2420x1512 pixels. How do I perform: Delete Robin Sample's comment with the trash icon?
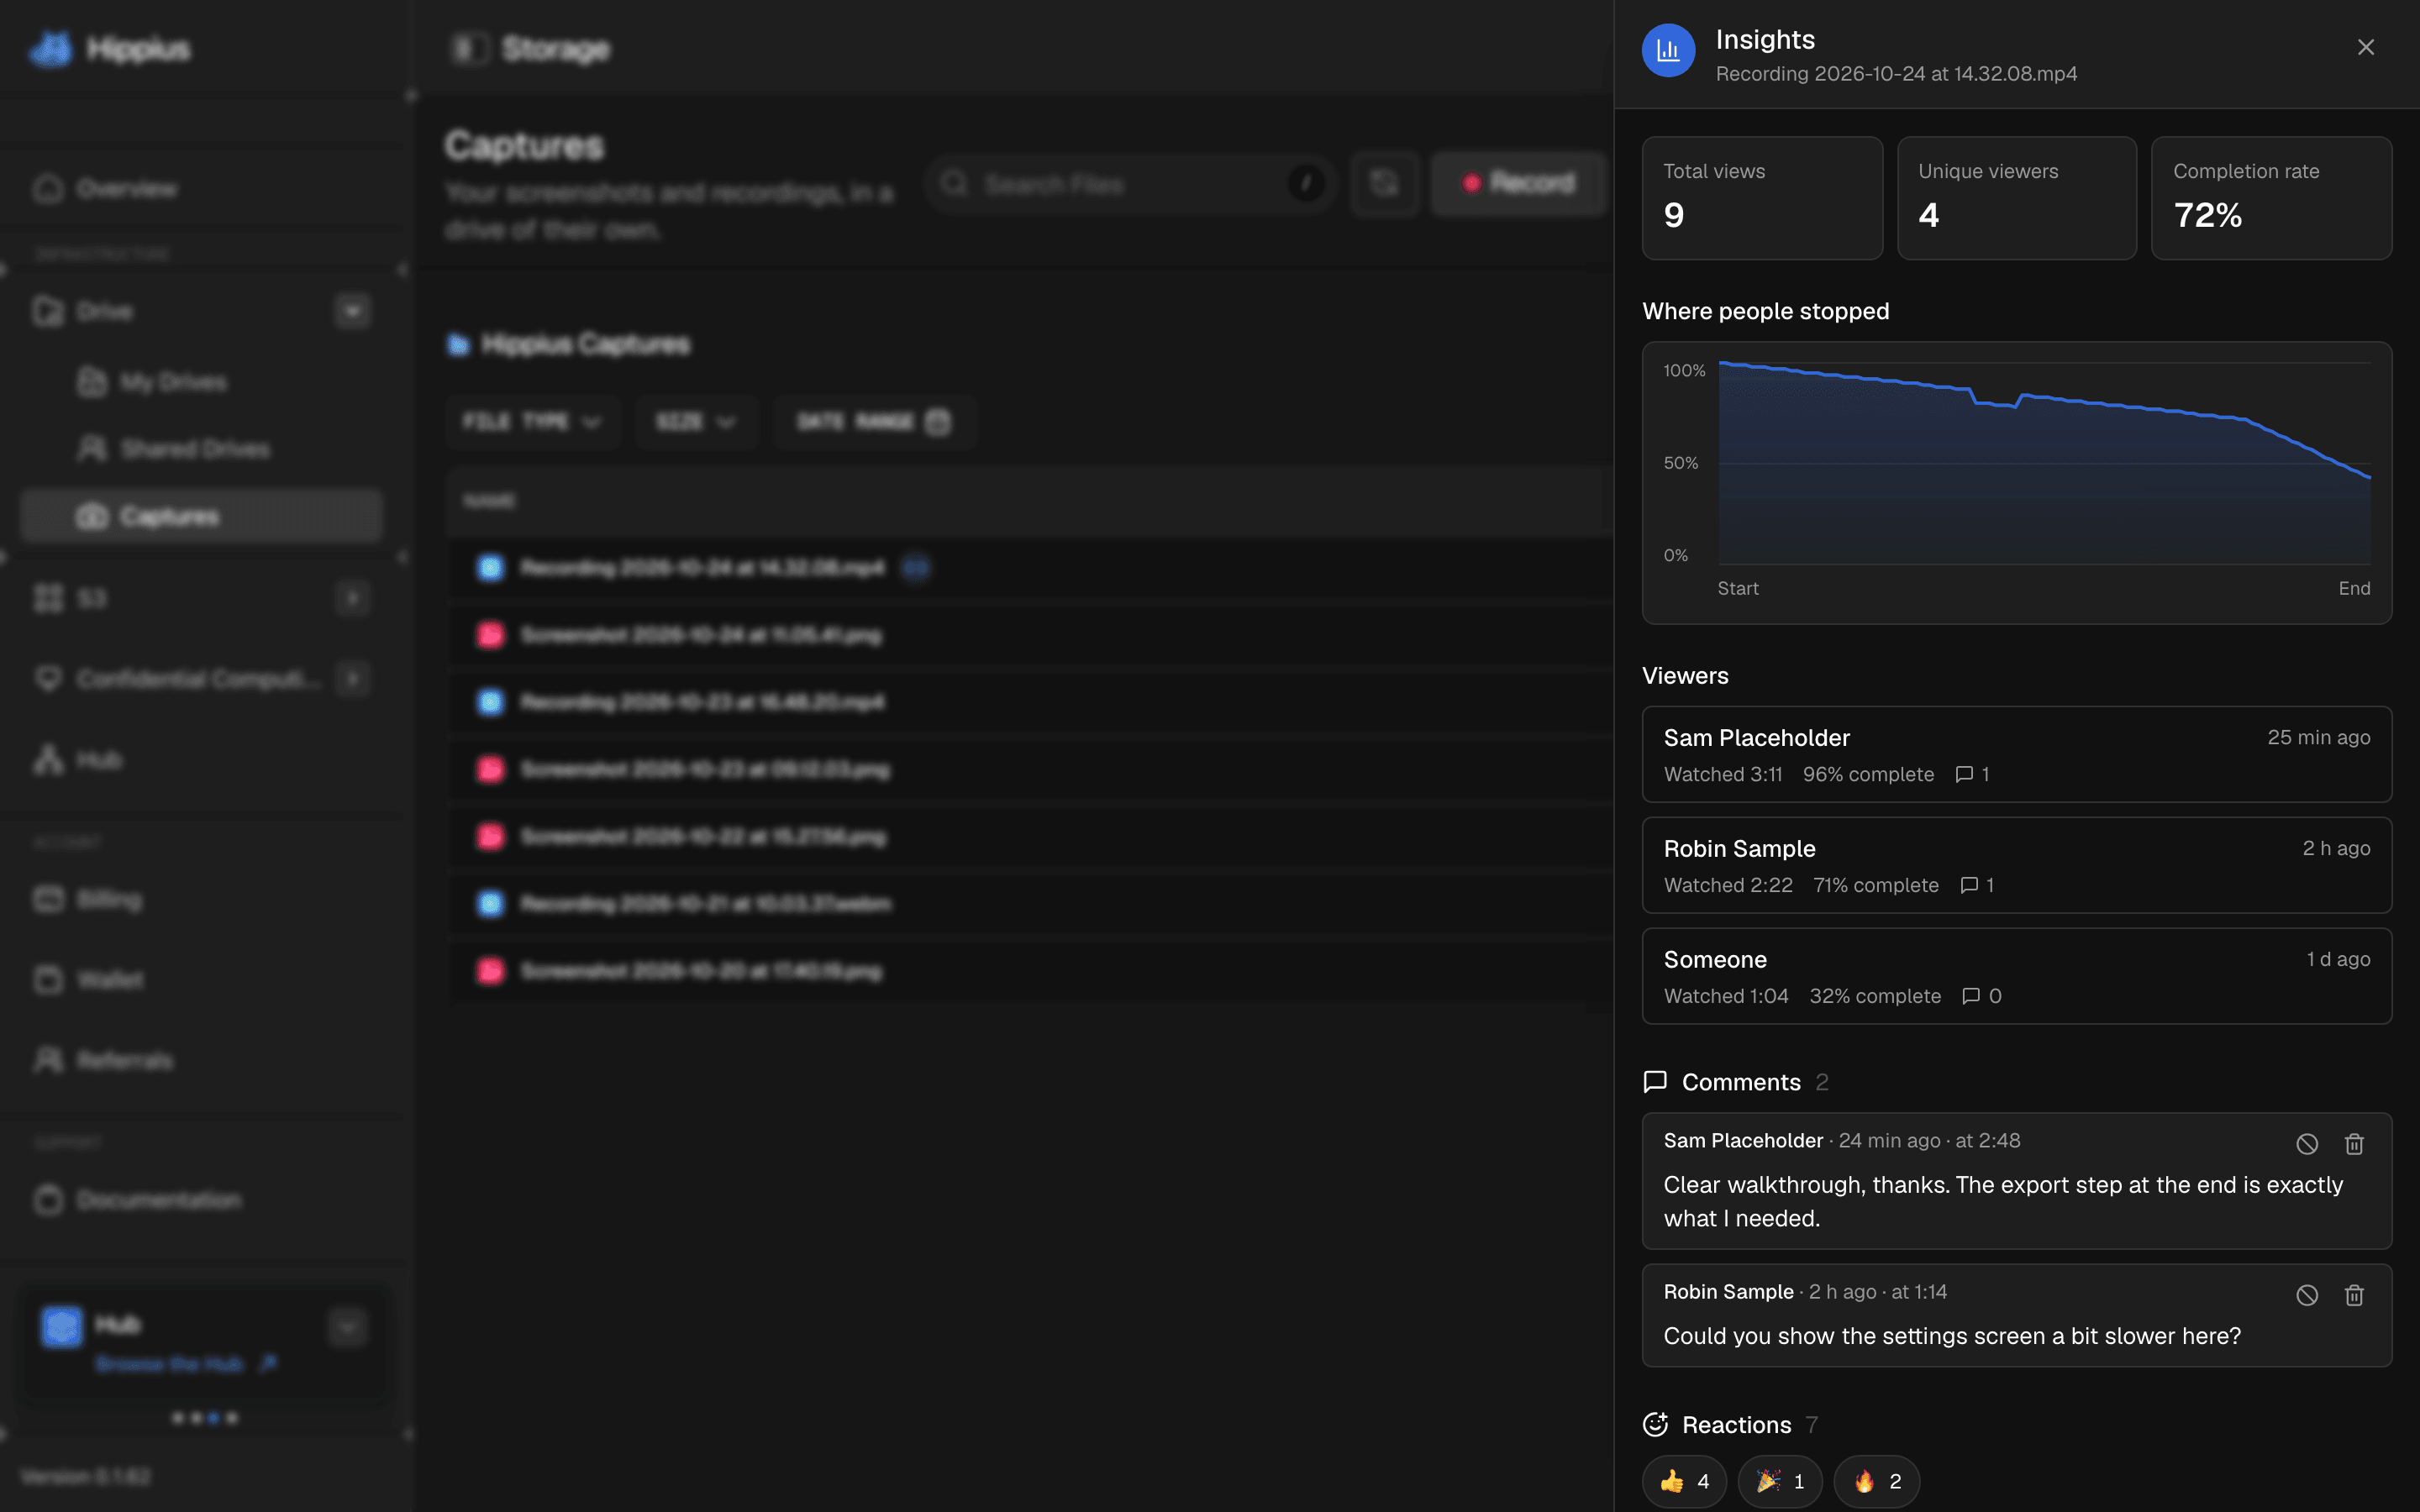click(x=2354, y=1295)
